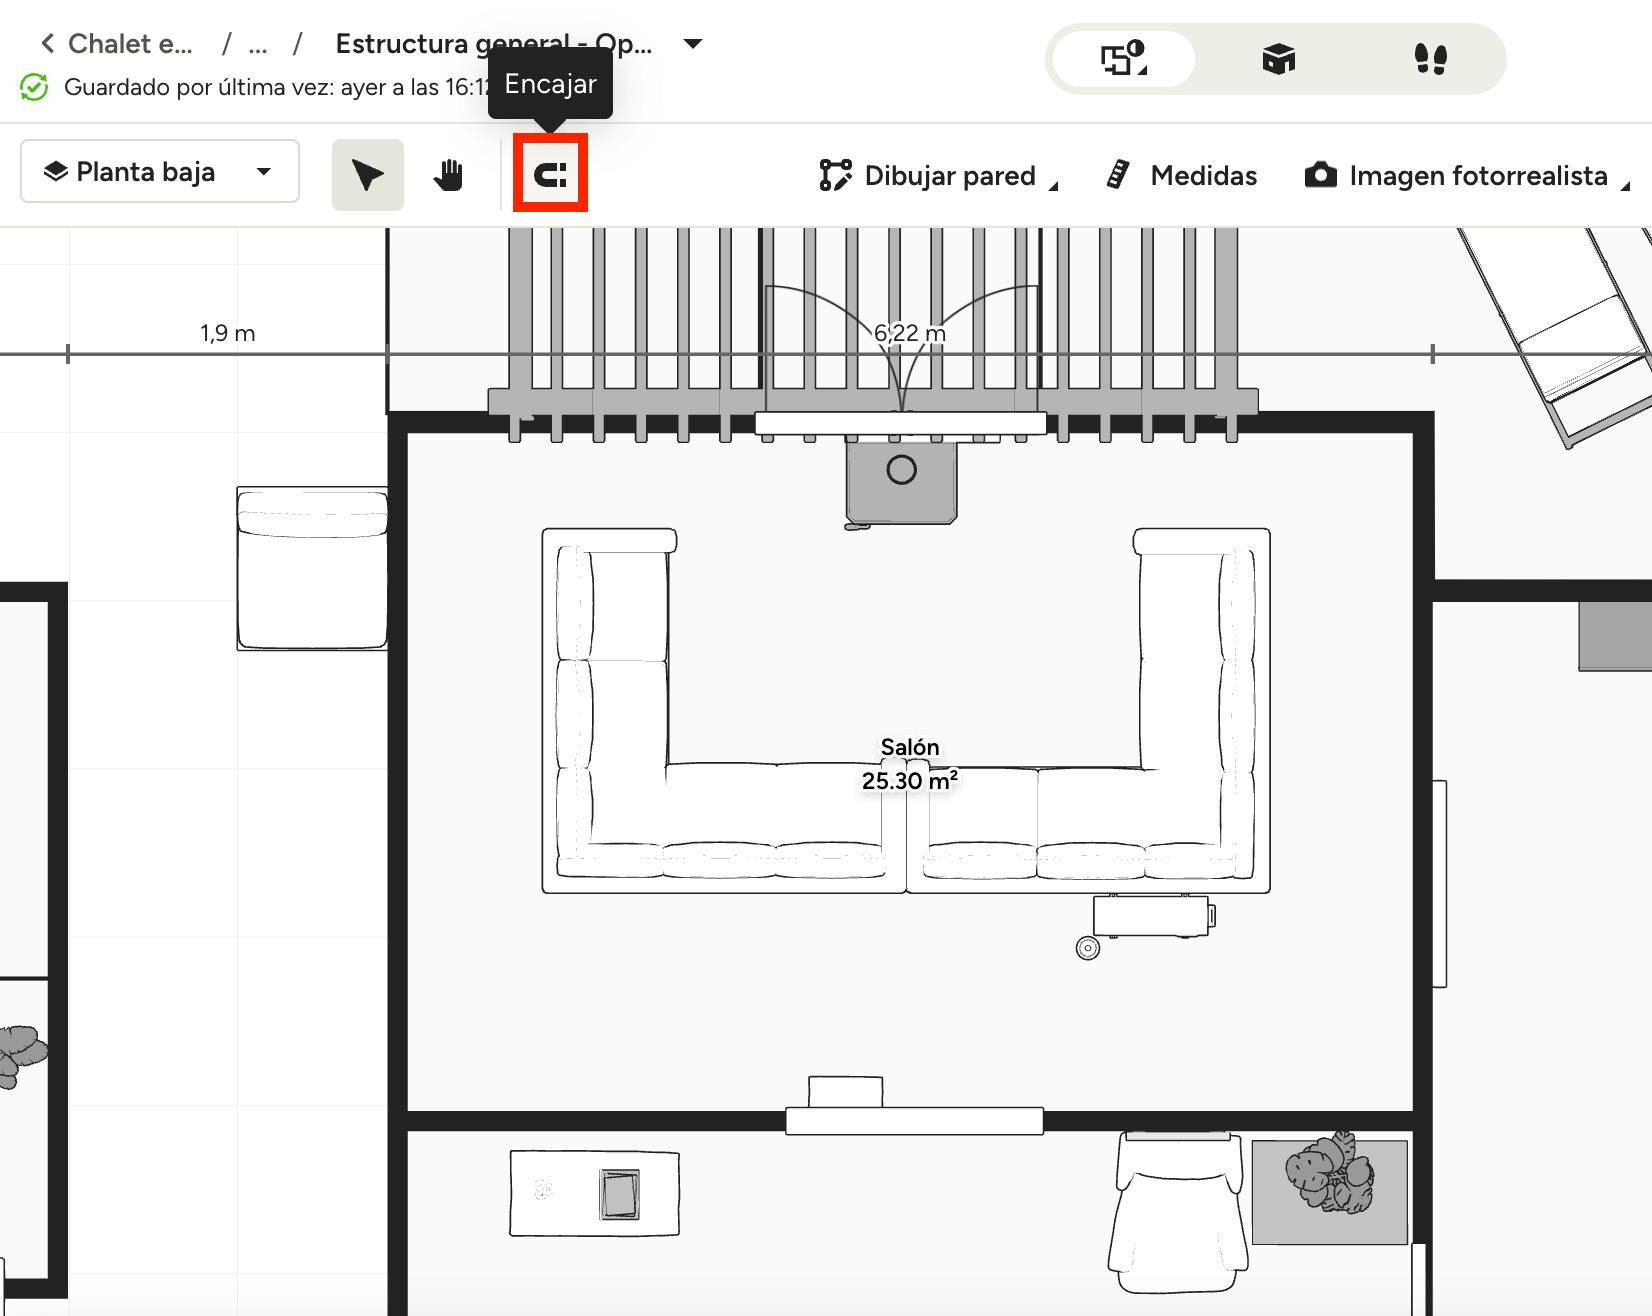Select the Salón room label

[909, 747]
